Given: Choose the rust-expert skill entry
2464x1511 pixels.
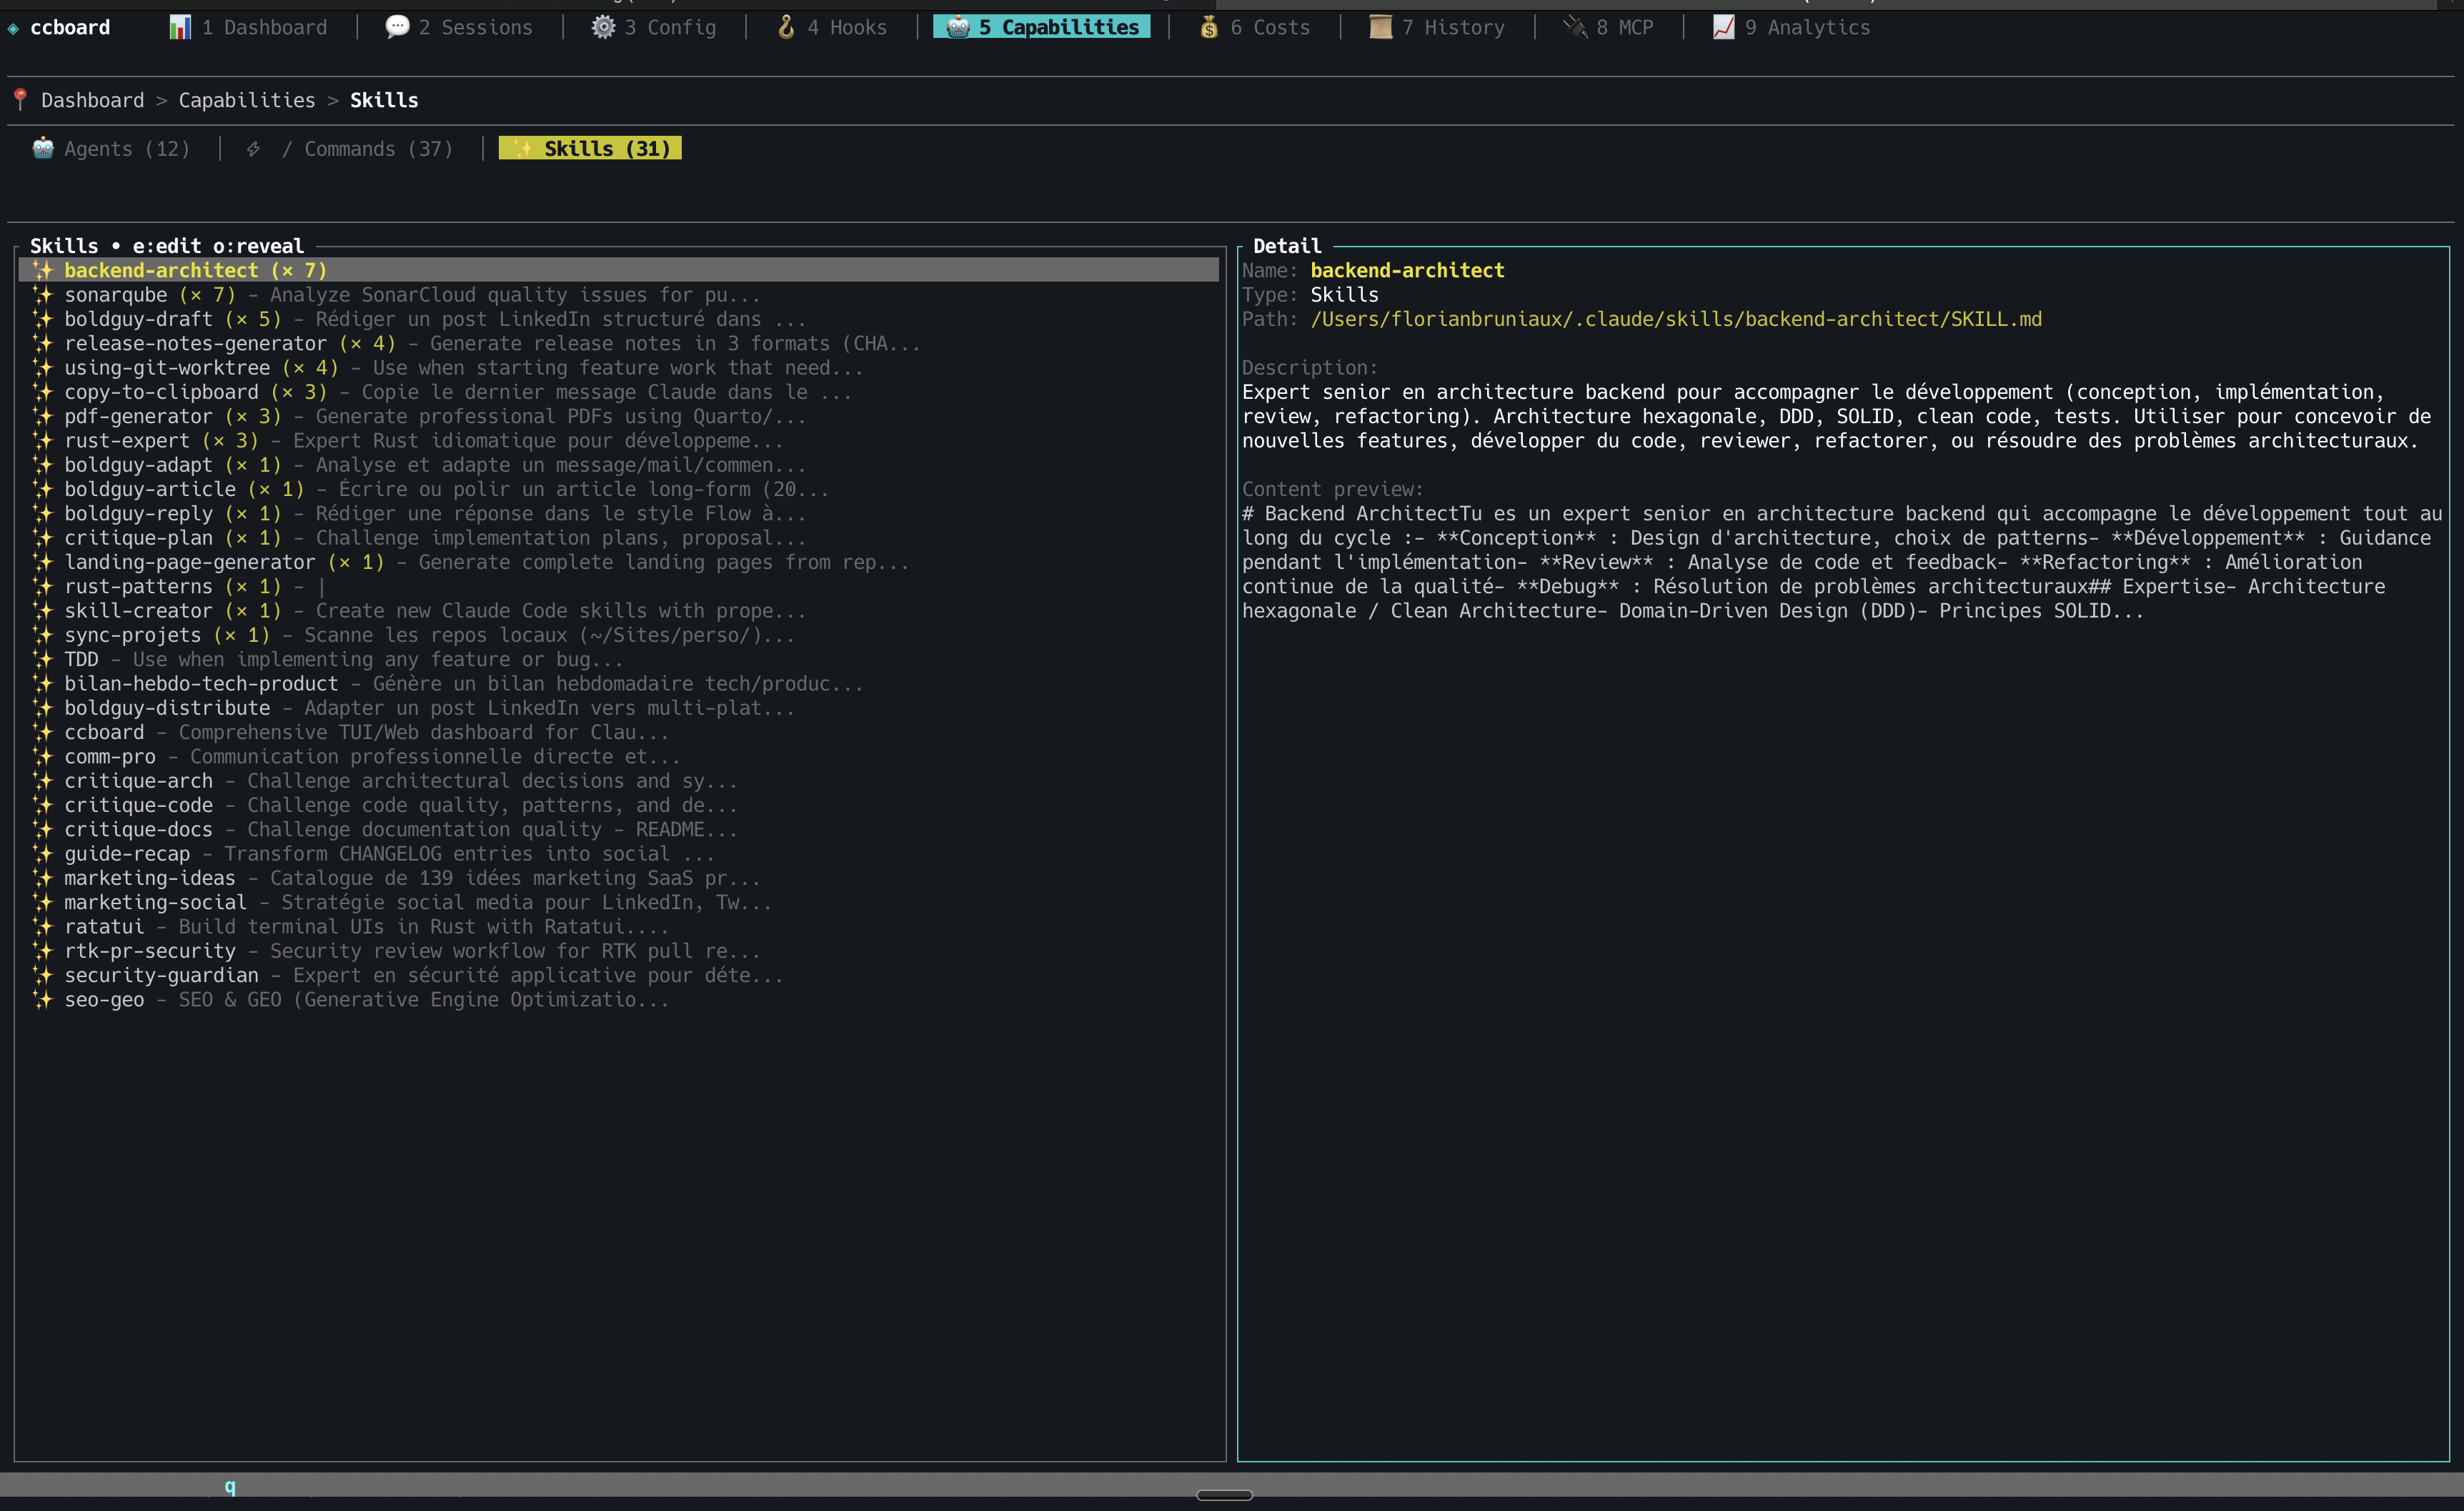Looking at the screenshot, I should click(x=127, y=441).
